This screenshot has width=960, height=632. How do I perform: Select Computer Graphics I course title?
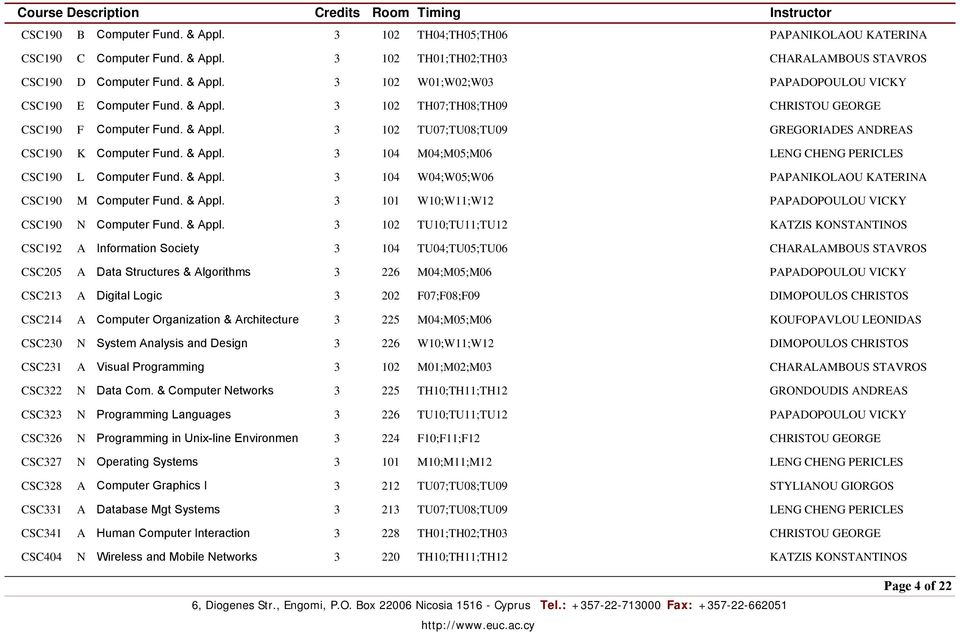click(x=151, y=486)
